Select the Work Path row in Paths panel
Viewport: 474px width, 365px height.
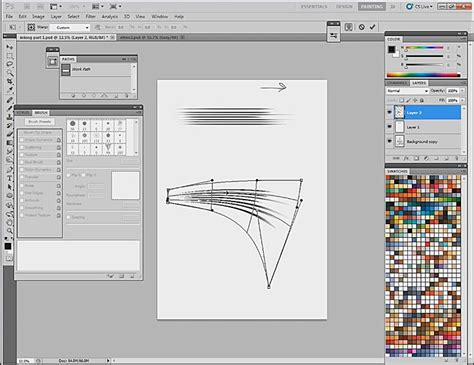pyautogui.click(x=96, y=69)
